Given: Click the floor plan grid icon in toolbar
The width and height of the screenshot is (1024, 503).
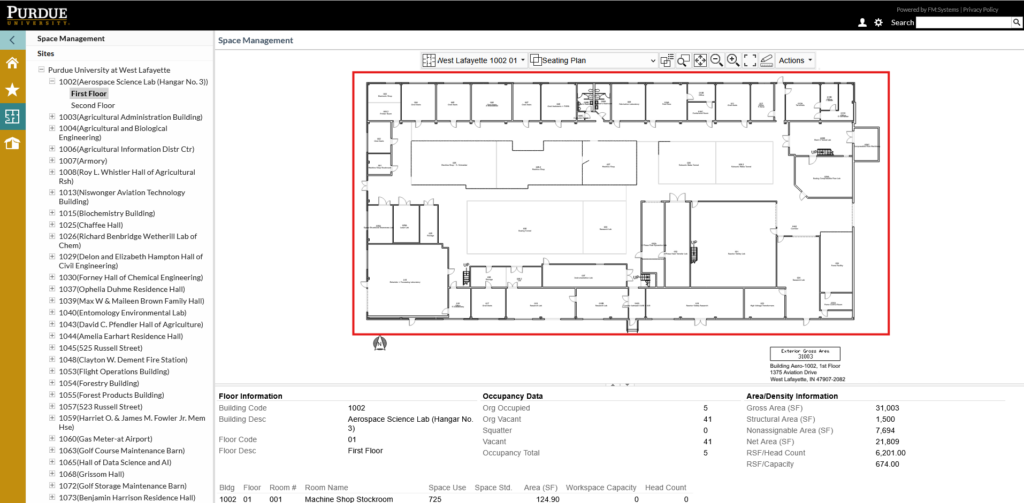Looking at the screenshot, I should click(428, 60).
